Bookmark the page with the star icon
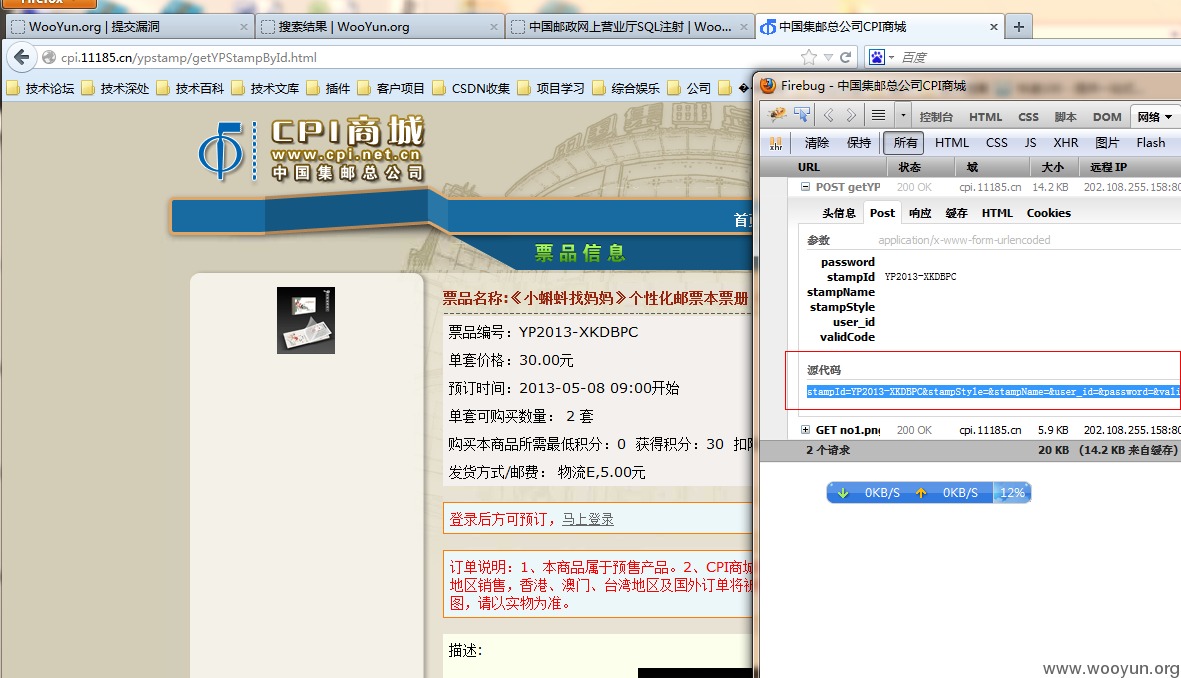Screen dimensions: 1181x678 click(x=808, y=57)
